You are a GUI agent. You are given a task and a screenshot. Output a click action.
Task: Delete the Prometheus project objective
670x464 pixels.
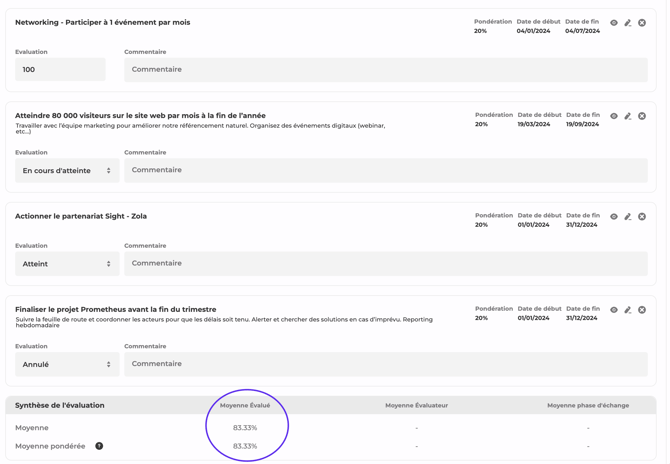click(642, 310)
